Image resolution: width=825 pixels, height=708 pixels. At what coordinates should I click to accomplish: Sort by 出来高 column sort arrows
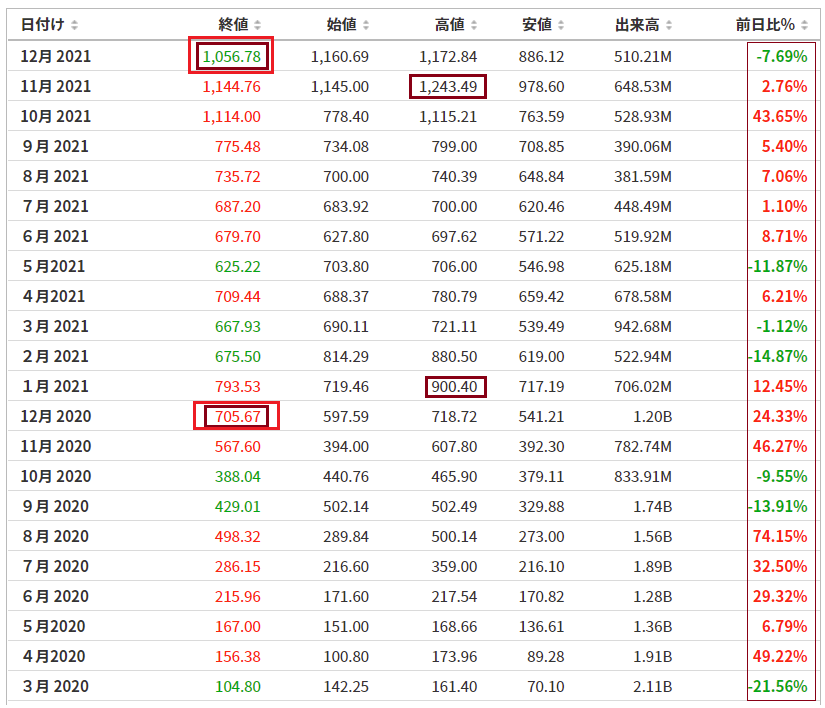tap(669, 25)
